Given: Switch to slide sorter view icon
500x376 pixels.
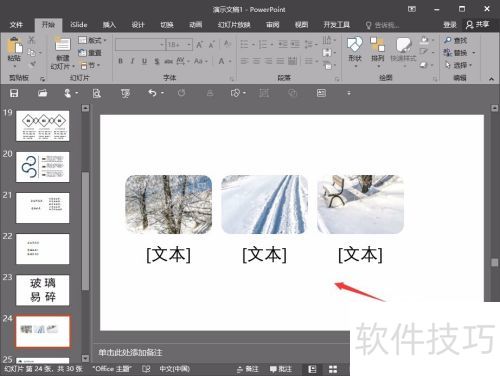Looking at the screenshot, I should tap(333, 369).
